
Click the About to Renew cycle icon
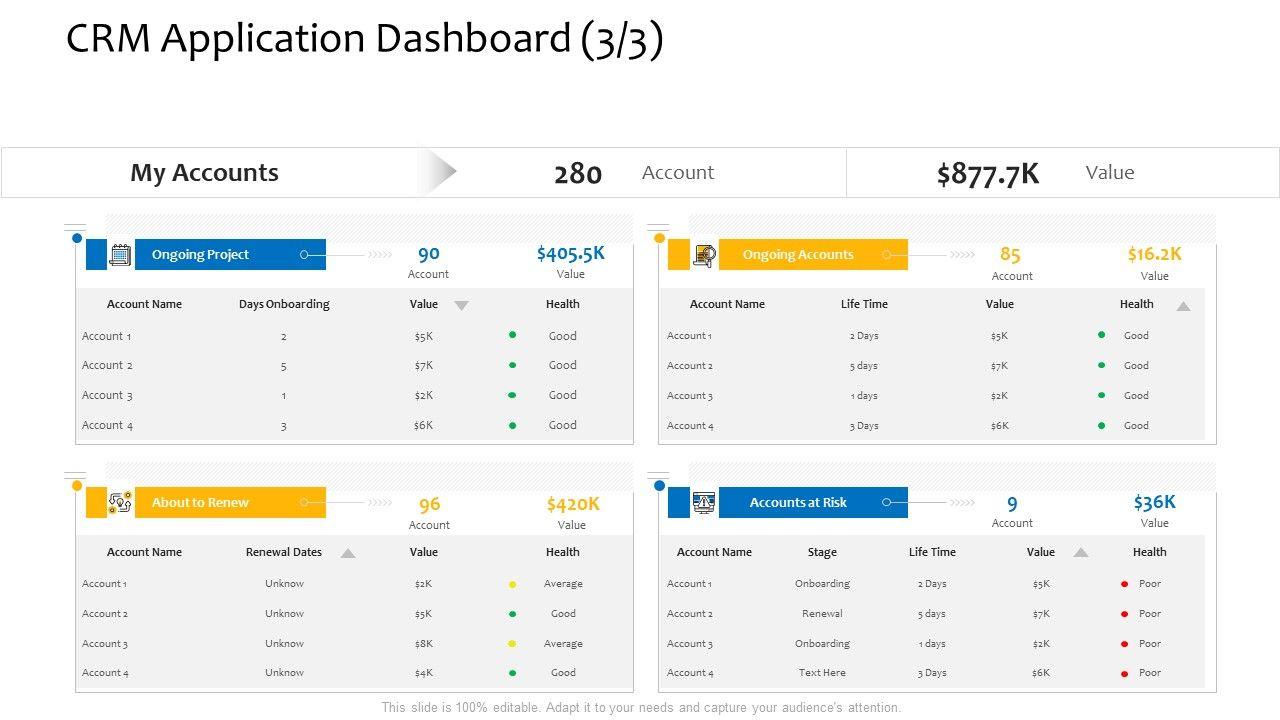(120, 502)
